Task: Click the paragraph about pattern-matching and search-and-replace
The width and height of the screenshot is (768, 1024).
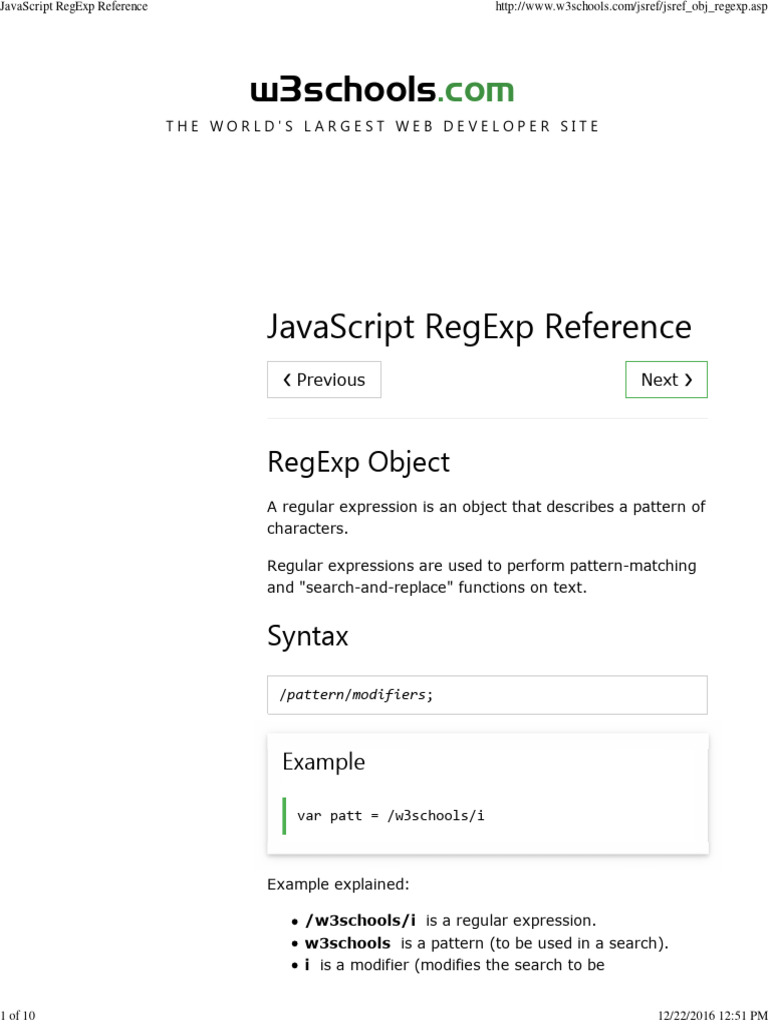Action: 482,576
